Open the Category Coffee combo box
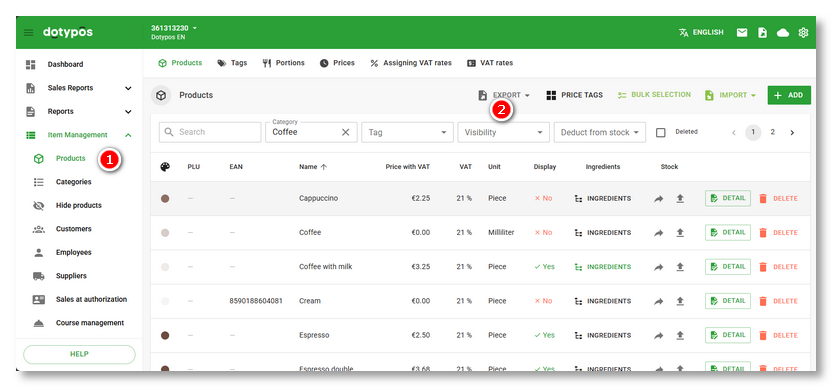 (311, 132)
